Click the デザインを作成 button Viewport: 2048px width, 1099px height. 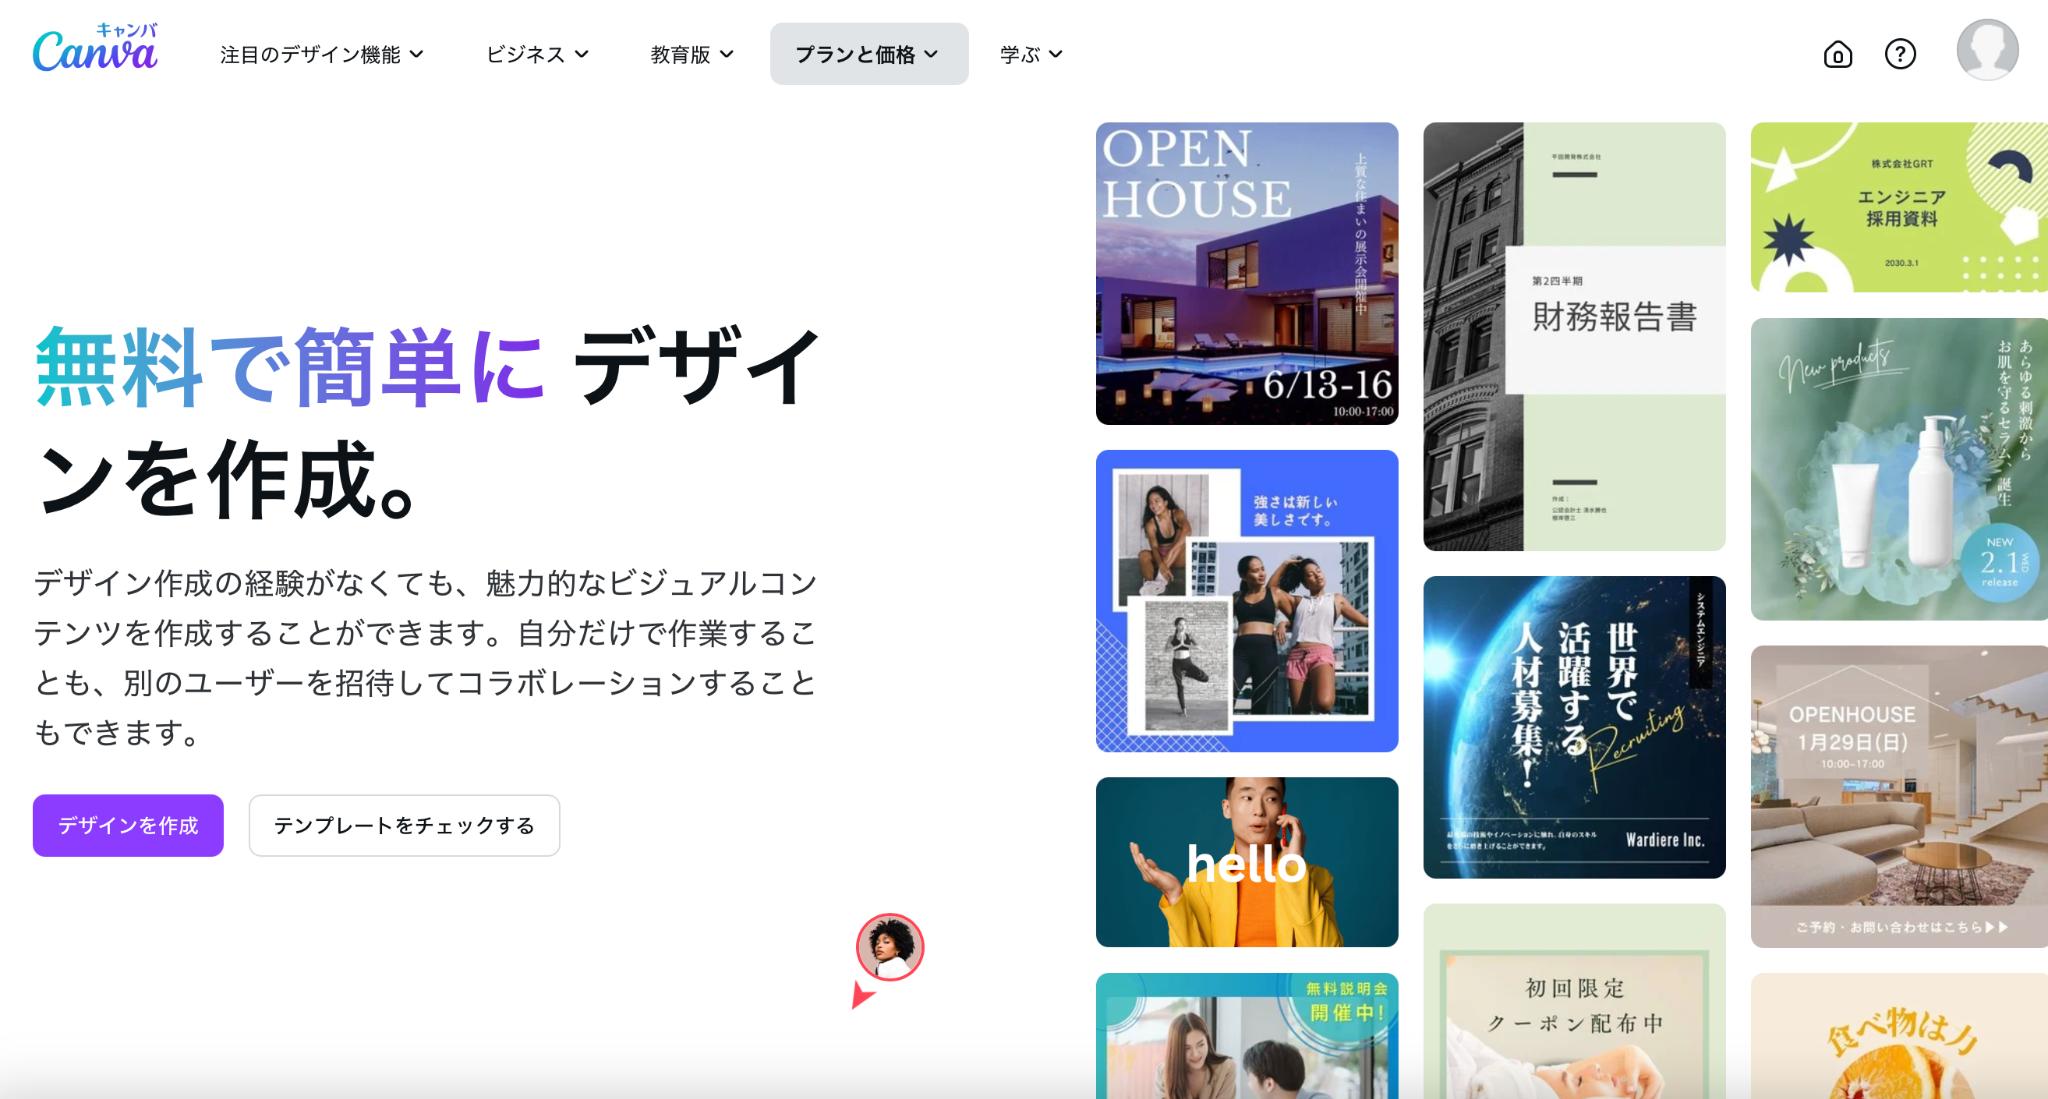128,825
